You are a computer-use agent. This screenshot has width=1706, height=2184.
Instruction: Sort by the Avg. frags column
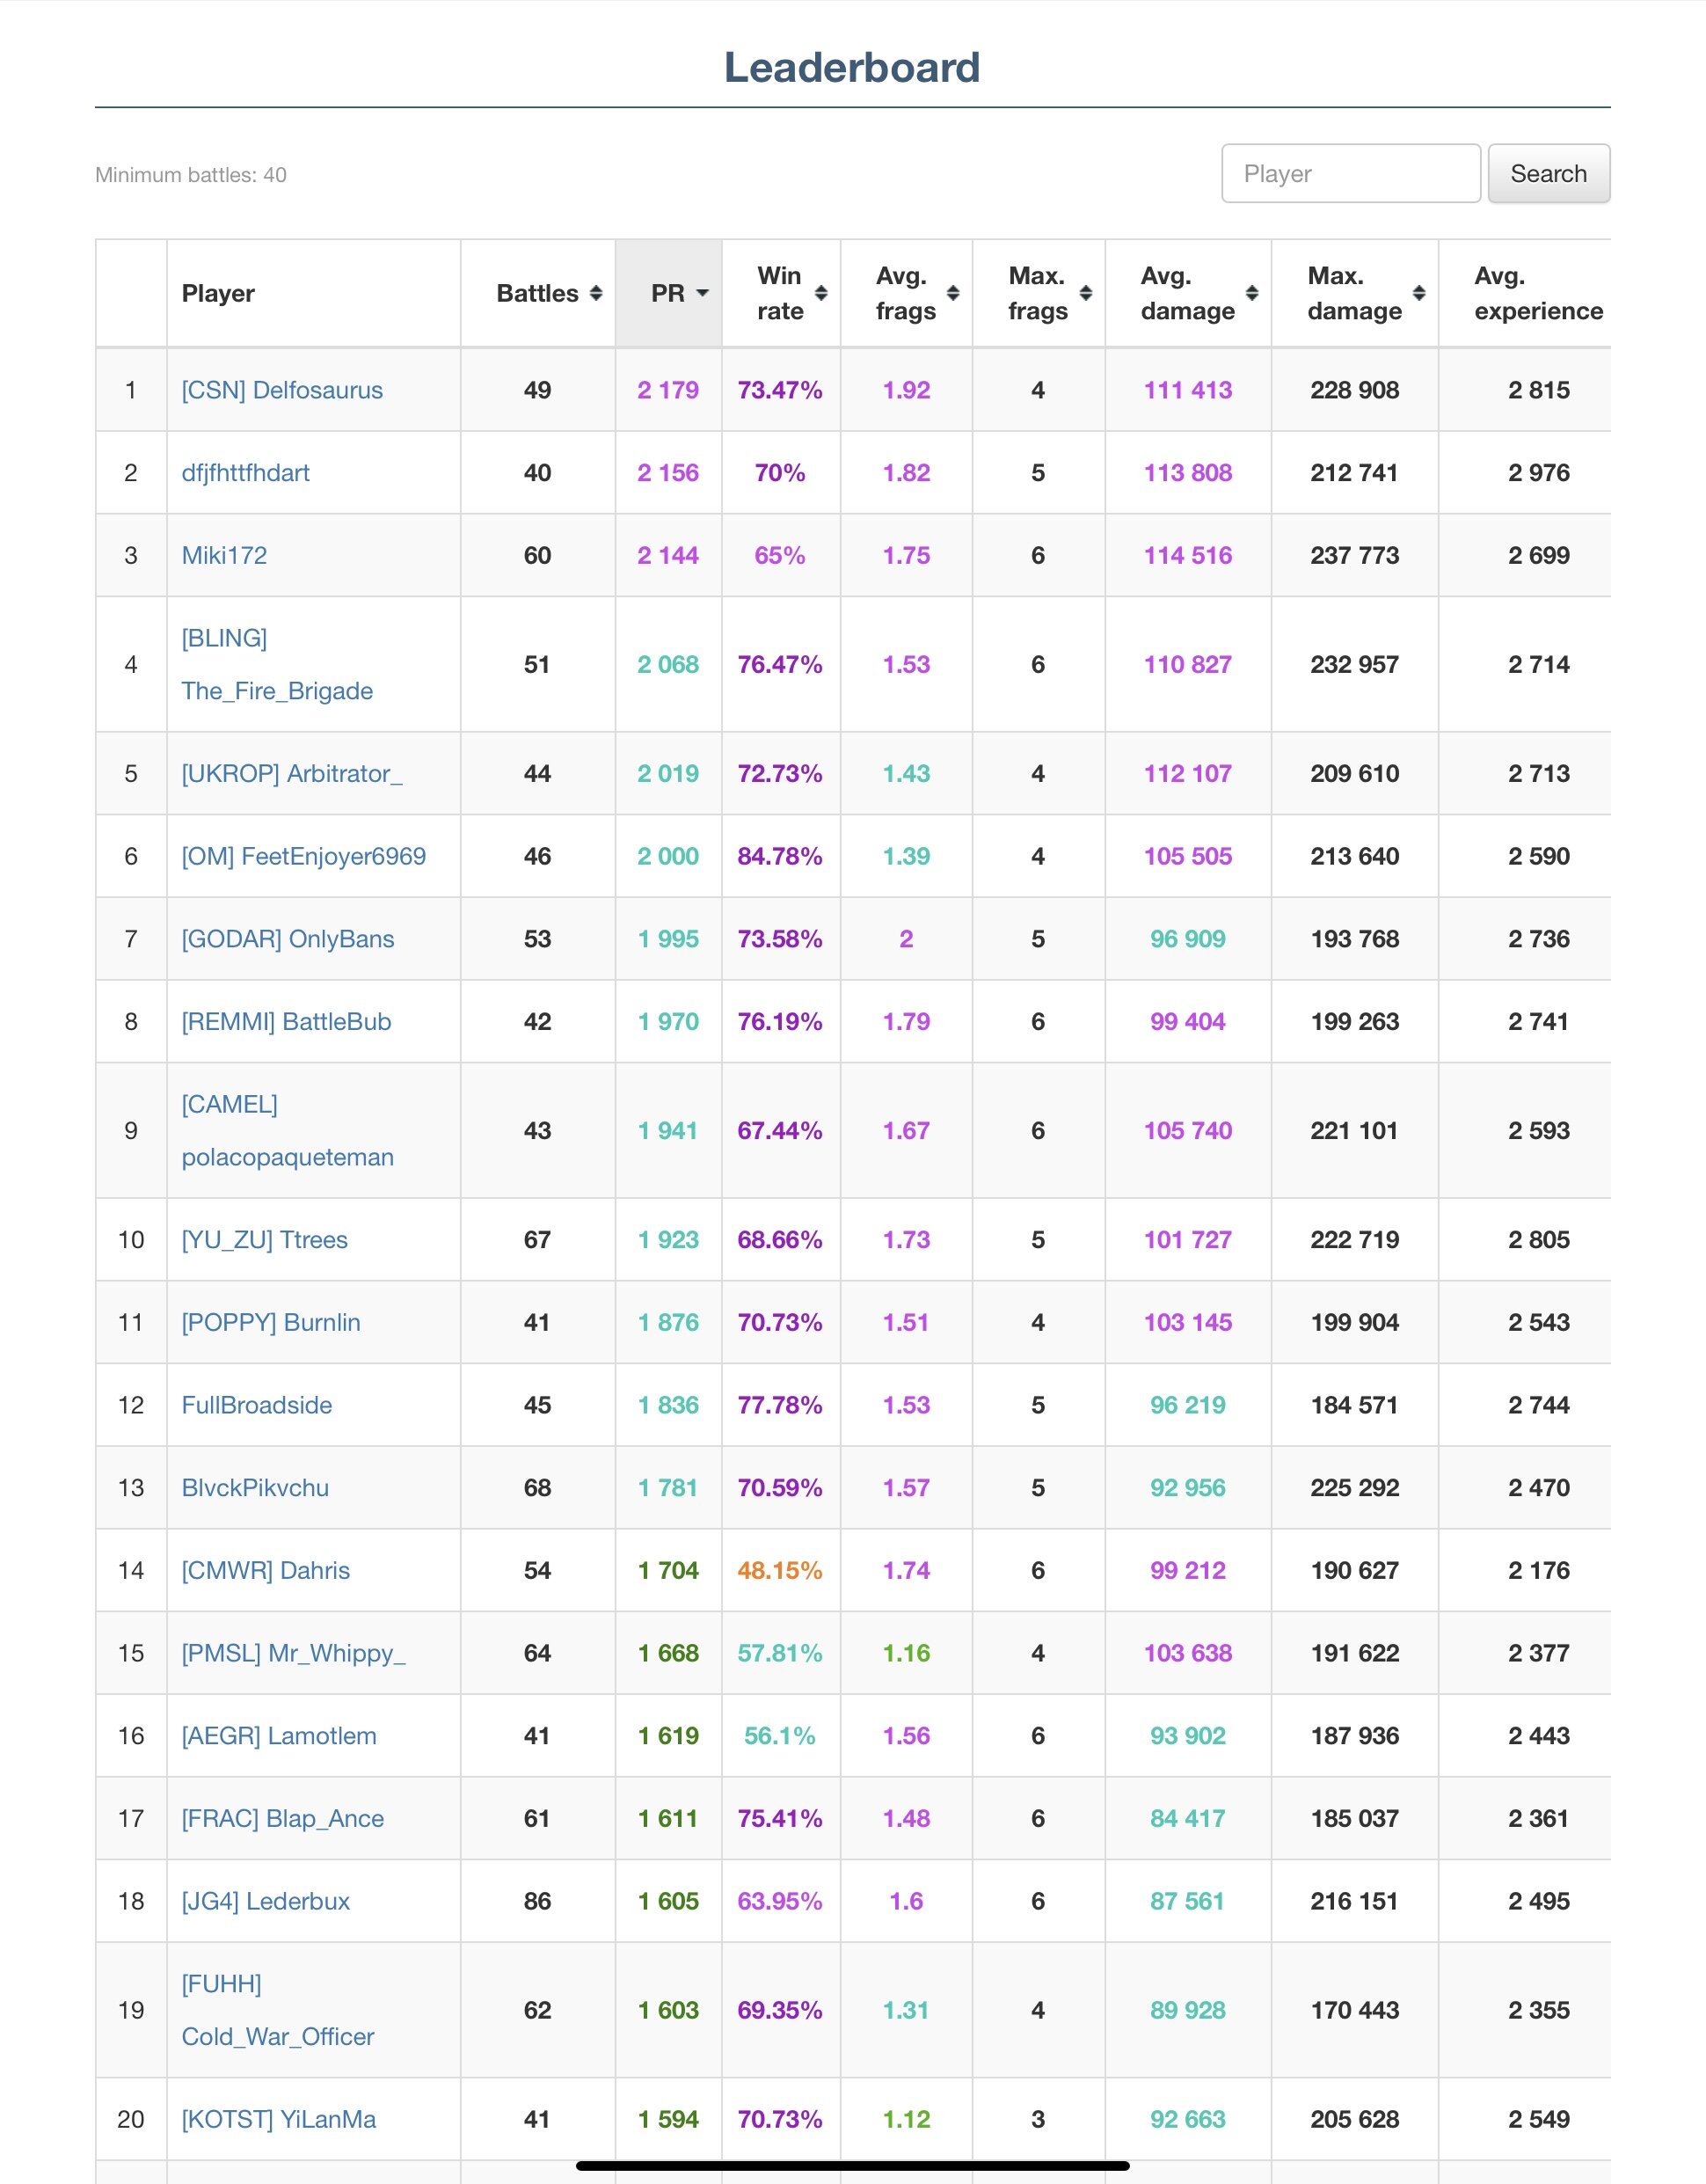point(953,293)
